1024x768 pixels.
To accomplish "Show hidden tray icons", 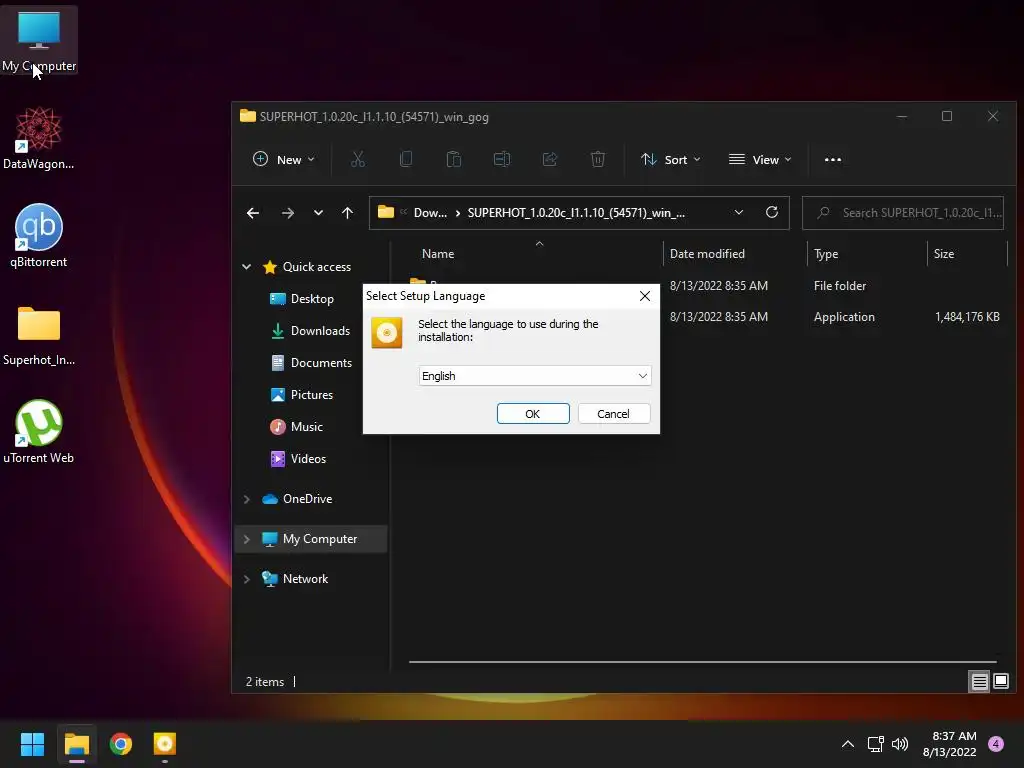I will point(848,744).
